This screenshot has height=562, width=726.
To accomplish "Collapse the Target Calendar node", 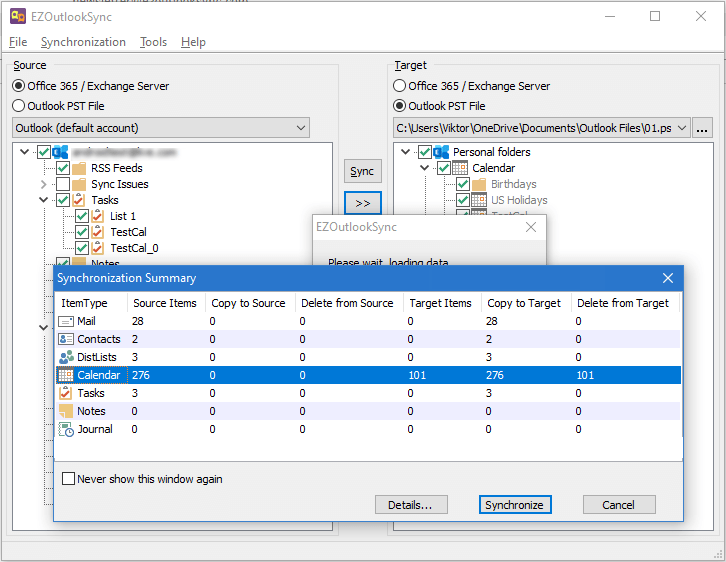I will coord(425,168).
